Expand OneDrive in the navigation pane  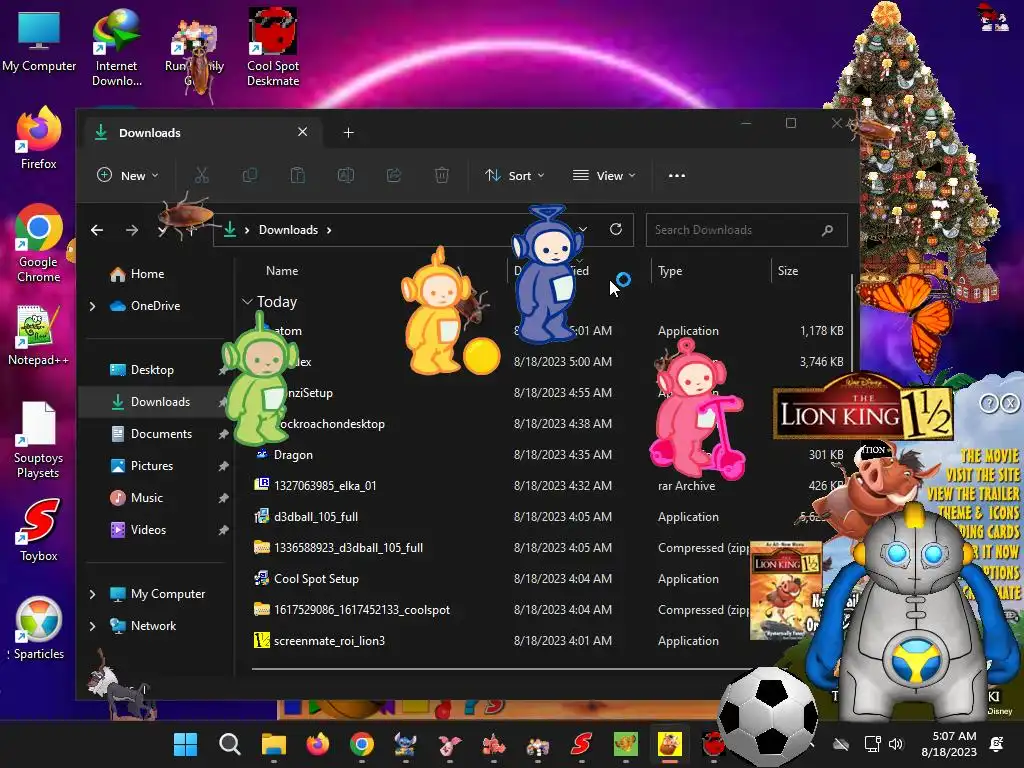(x=93, y=306)
